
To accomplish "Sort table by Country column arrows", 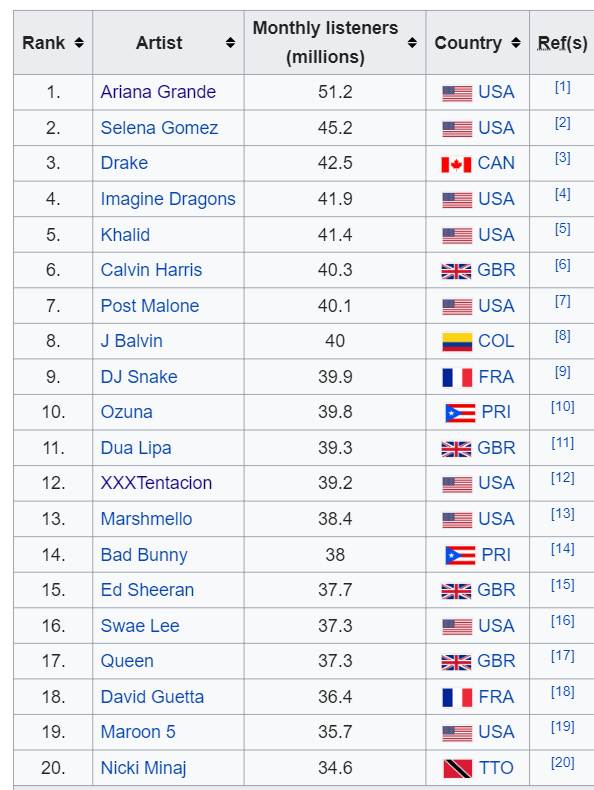I will coord(516,43).
